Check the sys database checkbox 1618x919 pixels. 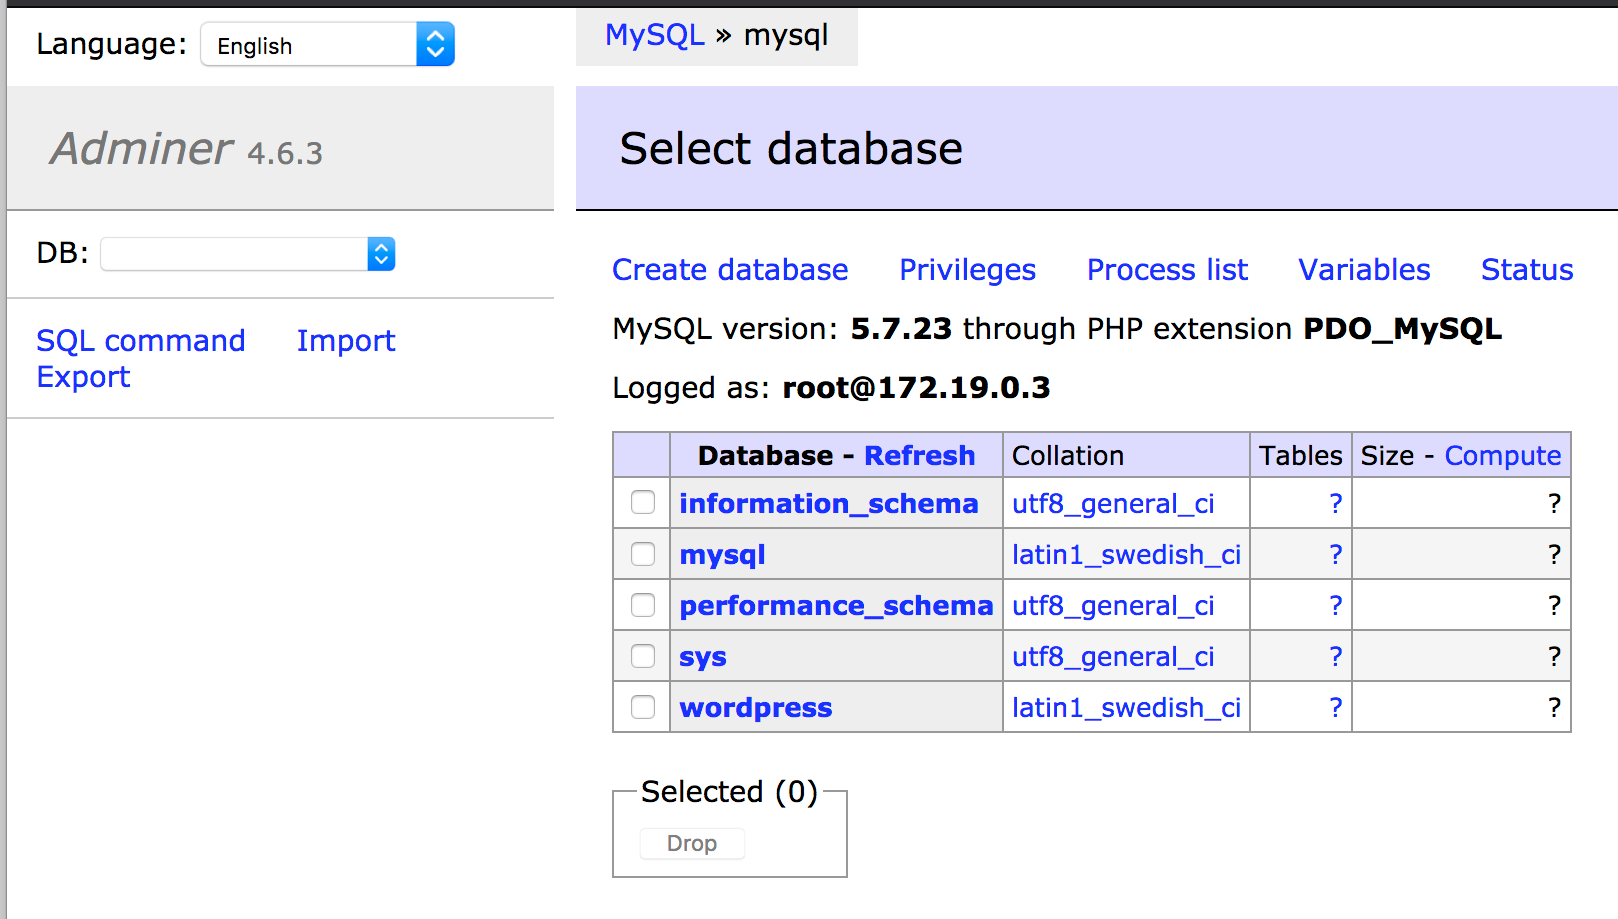643,656
